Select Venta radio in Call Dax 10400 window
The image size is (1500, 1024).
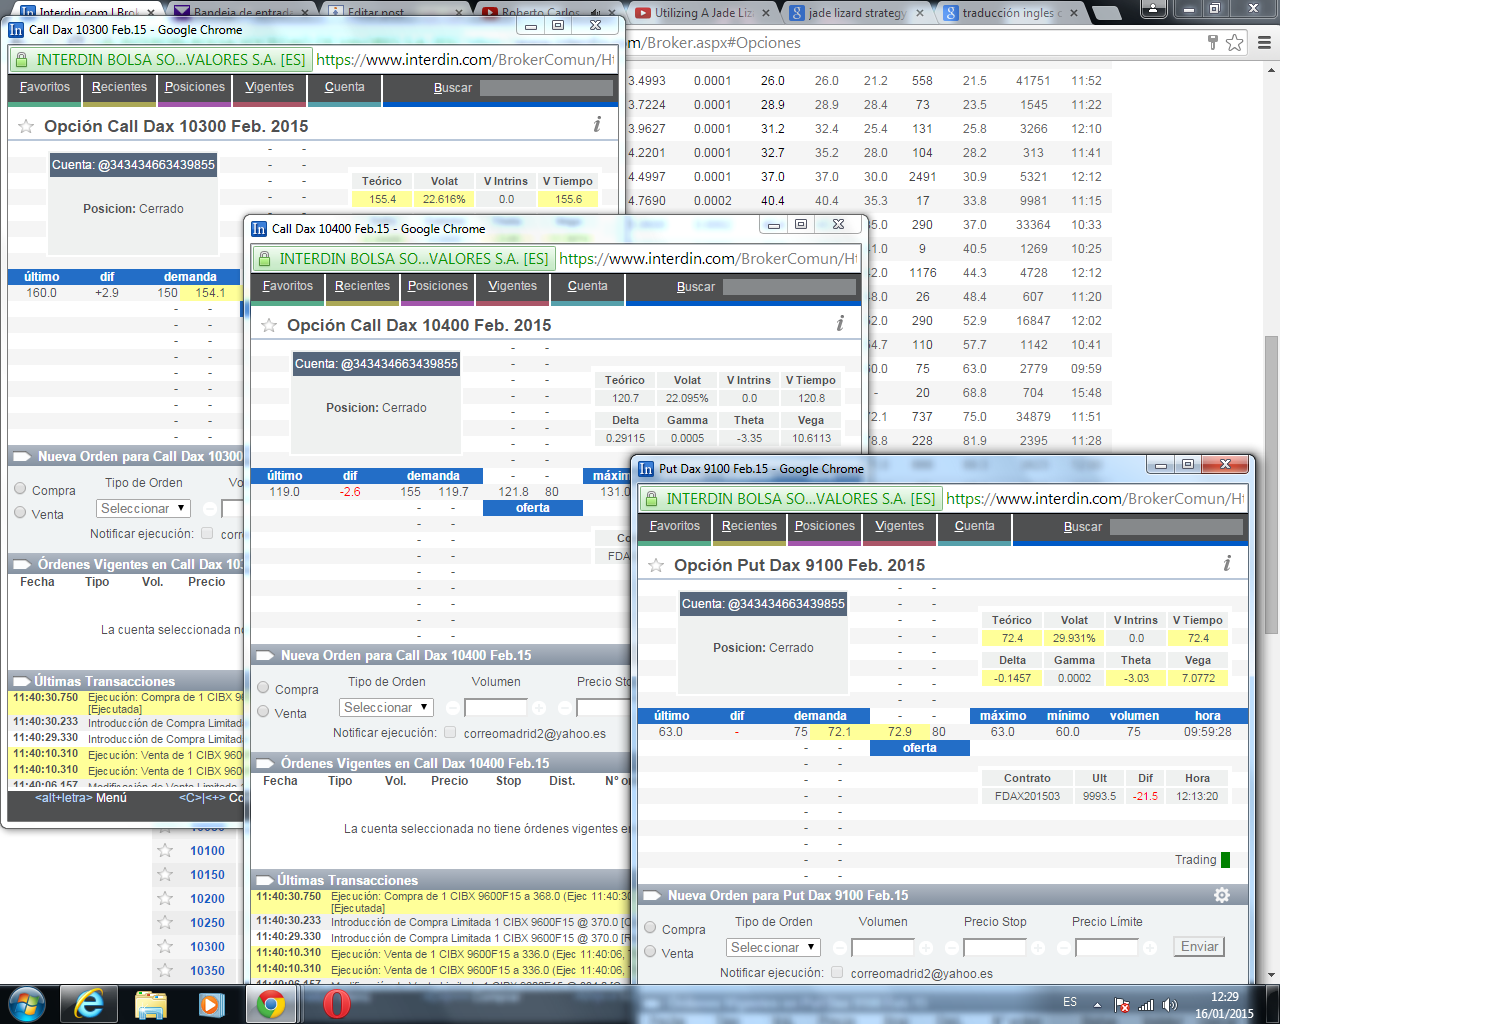263,712
